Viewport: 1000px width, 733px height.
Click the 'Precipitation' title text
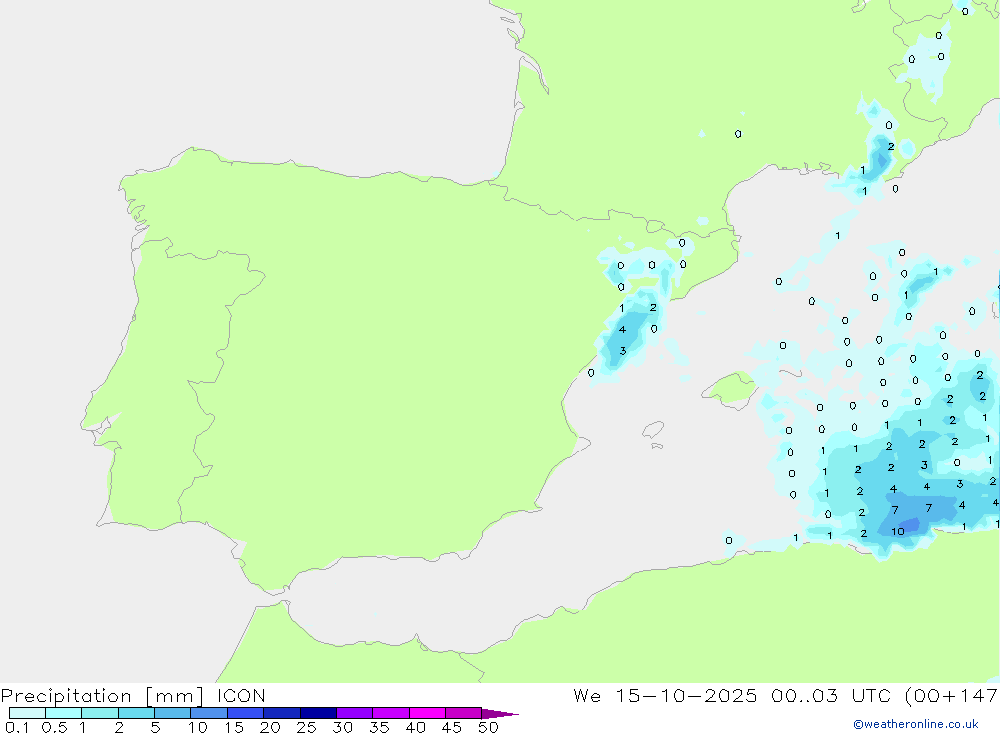coord(66,696)
